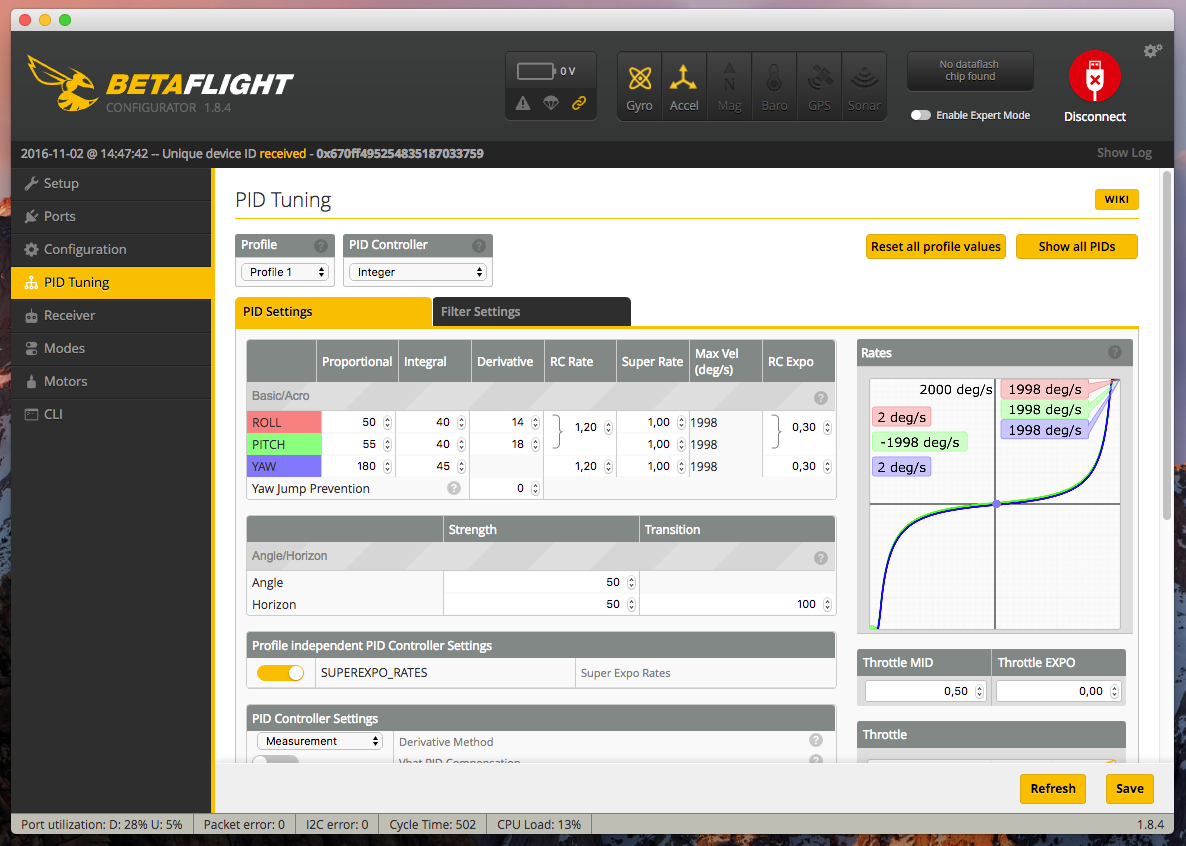Viewport: 1186px width, 846px height.
Task: Click the battery voltage indicator icon
Action: pos(536,71)
